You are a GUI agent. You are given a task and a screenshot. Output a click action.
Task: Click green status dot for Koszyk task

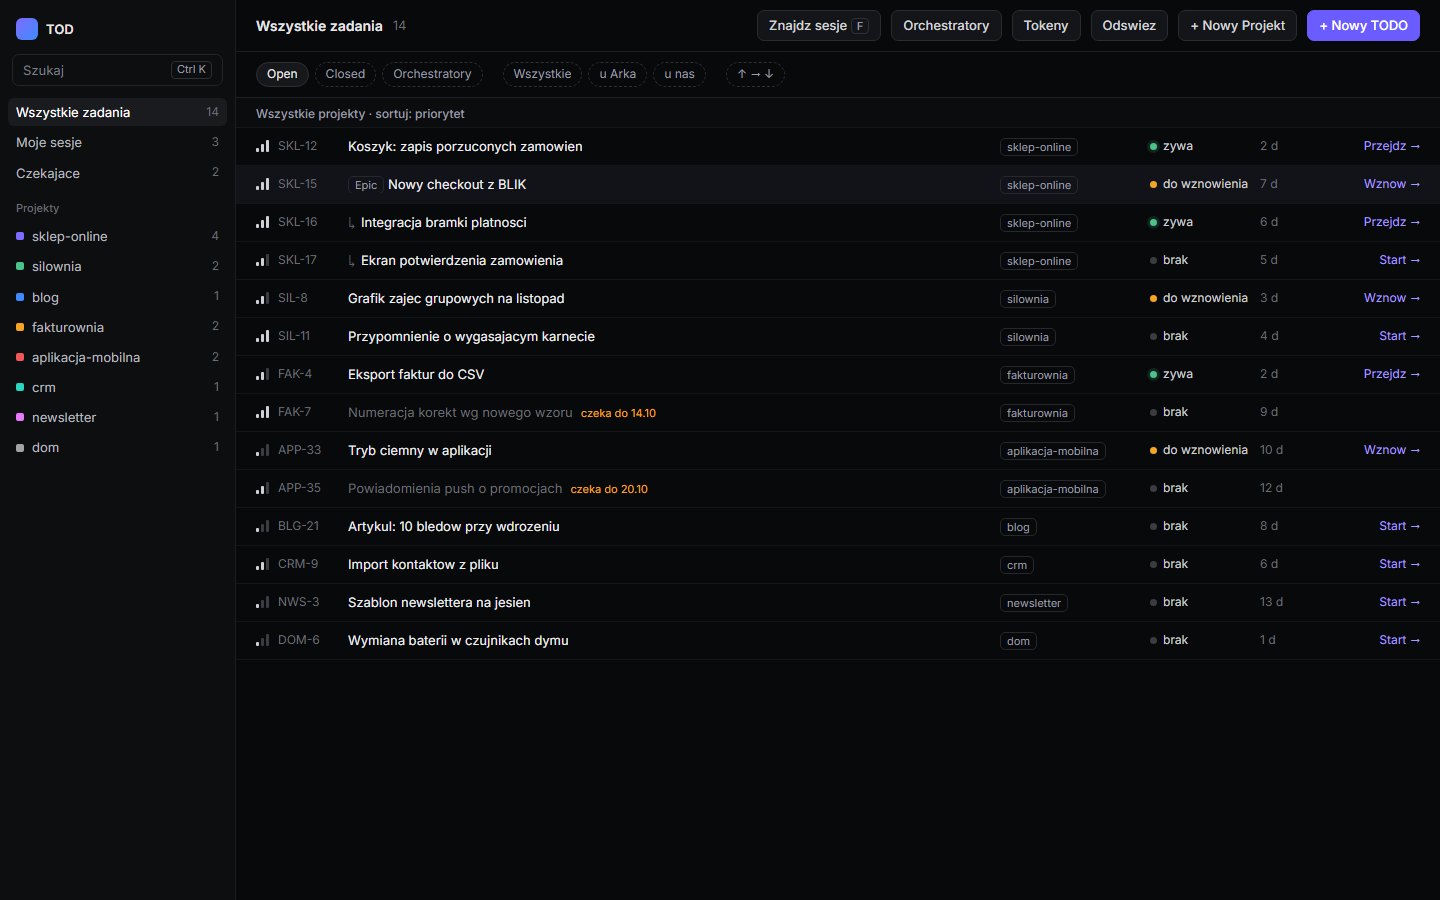pos(1153,146)
